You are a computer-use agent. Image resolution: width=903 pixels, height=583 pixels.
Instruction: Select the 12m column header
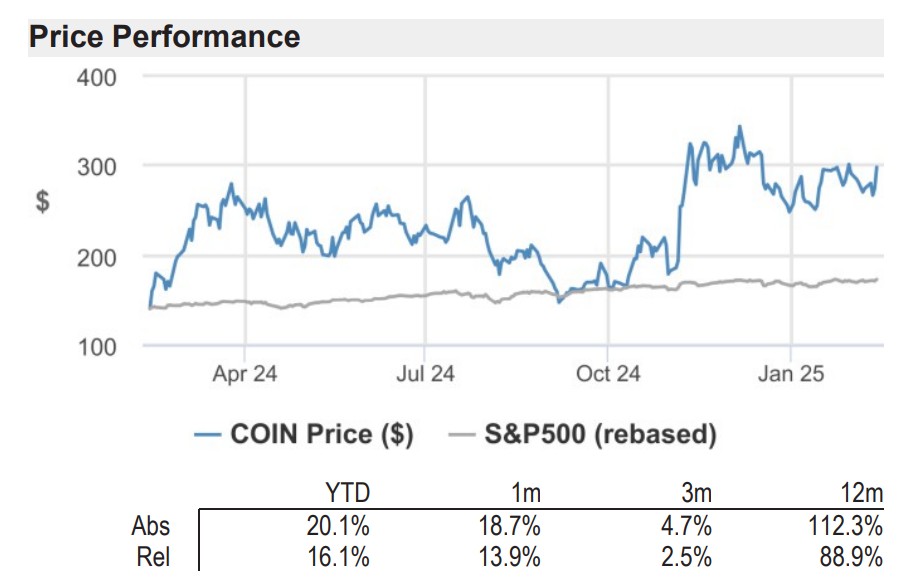coord(860,493)
